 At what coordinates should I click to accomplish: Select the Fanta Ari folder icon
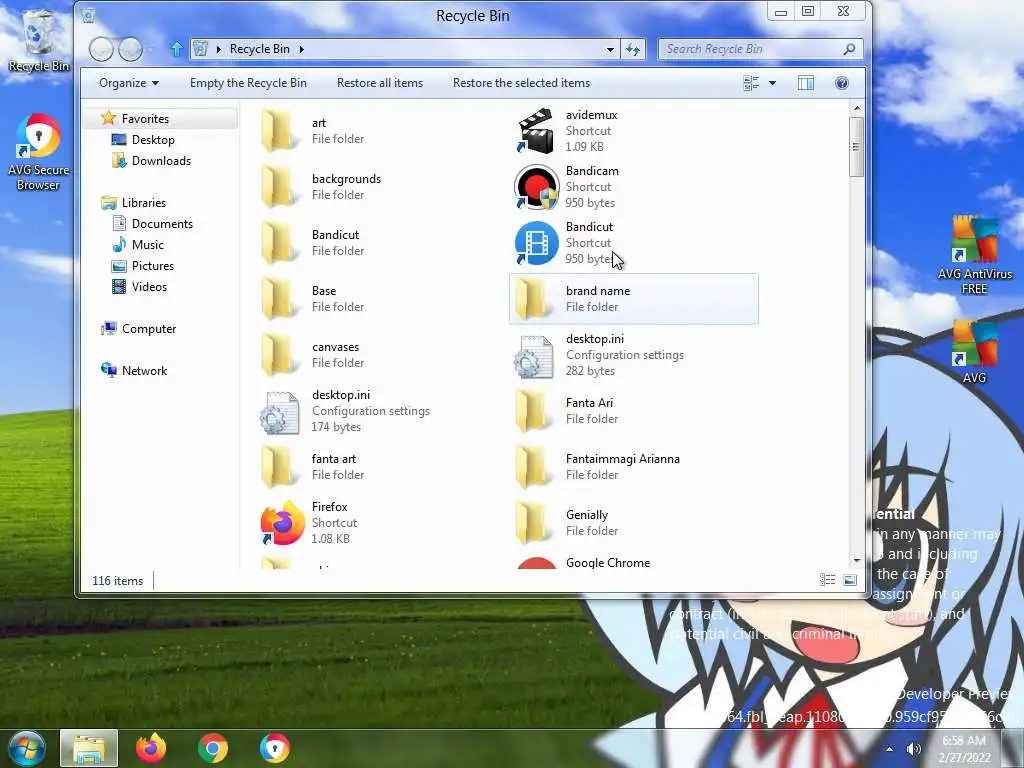(533, 411)
